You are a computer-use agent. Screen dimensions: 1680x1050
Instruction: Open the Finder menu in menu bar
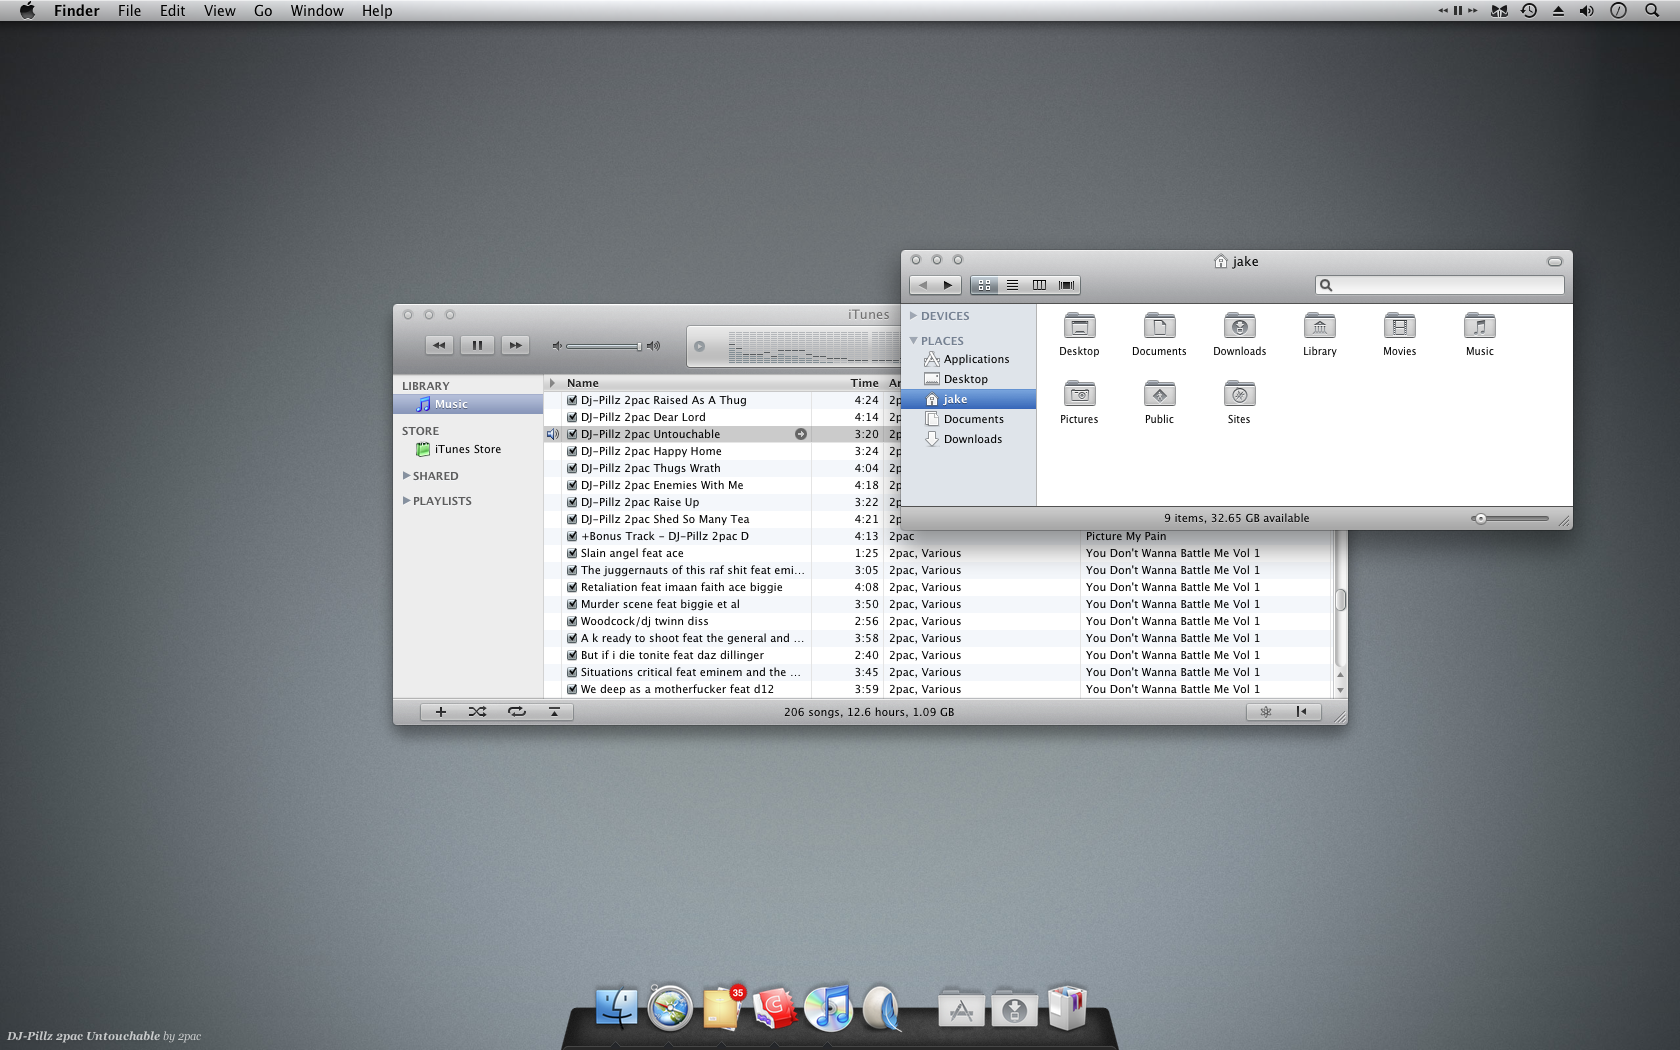77,10
